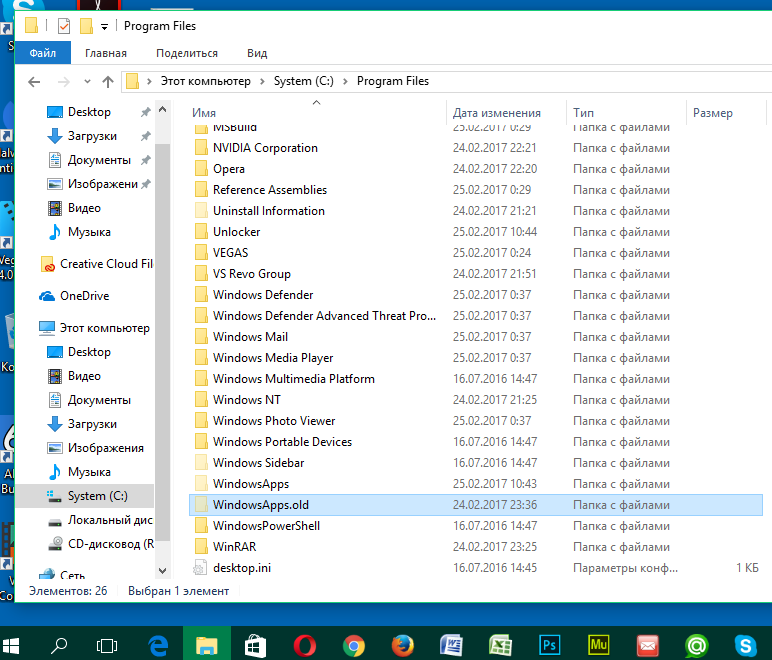Image resolution: width=772 pixels, height=660 pixels.
Task: Select the Windows Defender folder icon
Action: click(x=201, y=294)
